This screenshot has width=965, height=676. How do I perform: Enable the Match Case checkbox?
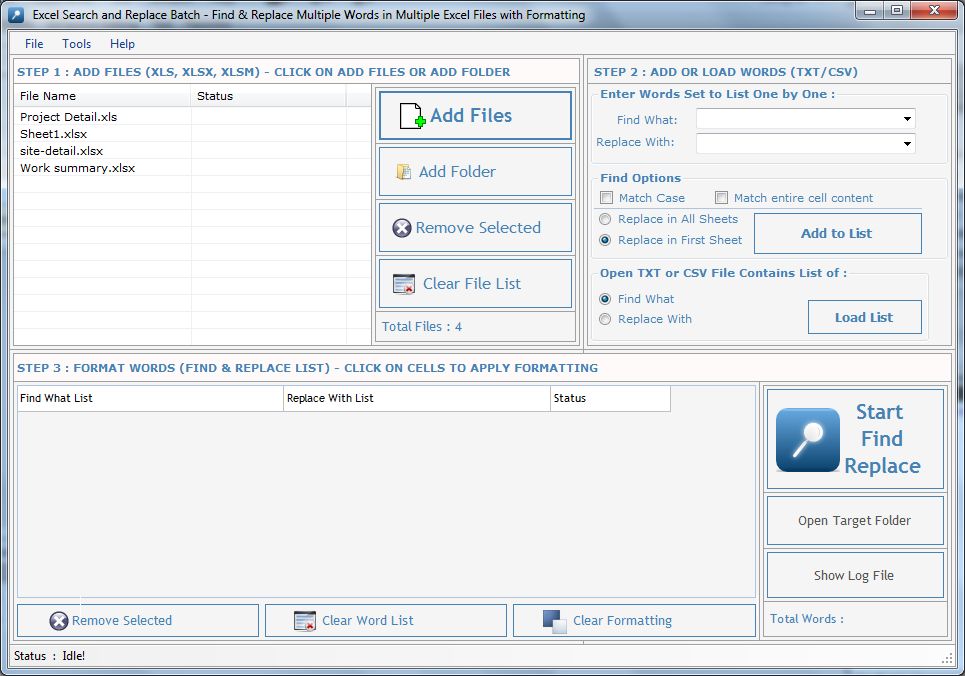click(x=606, y=198)
